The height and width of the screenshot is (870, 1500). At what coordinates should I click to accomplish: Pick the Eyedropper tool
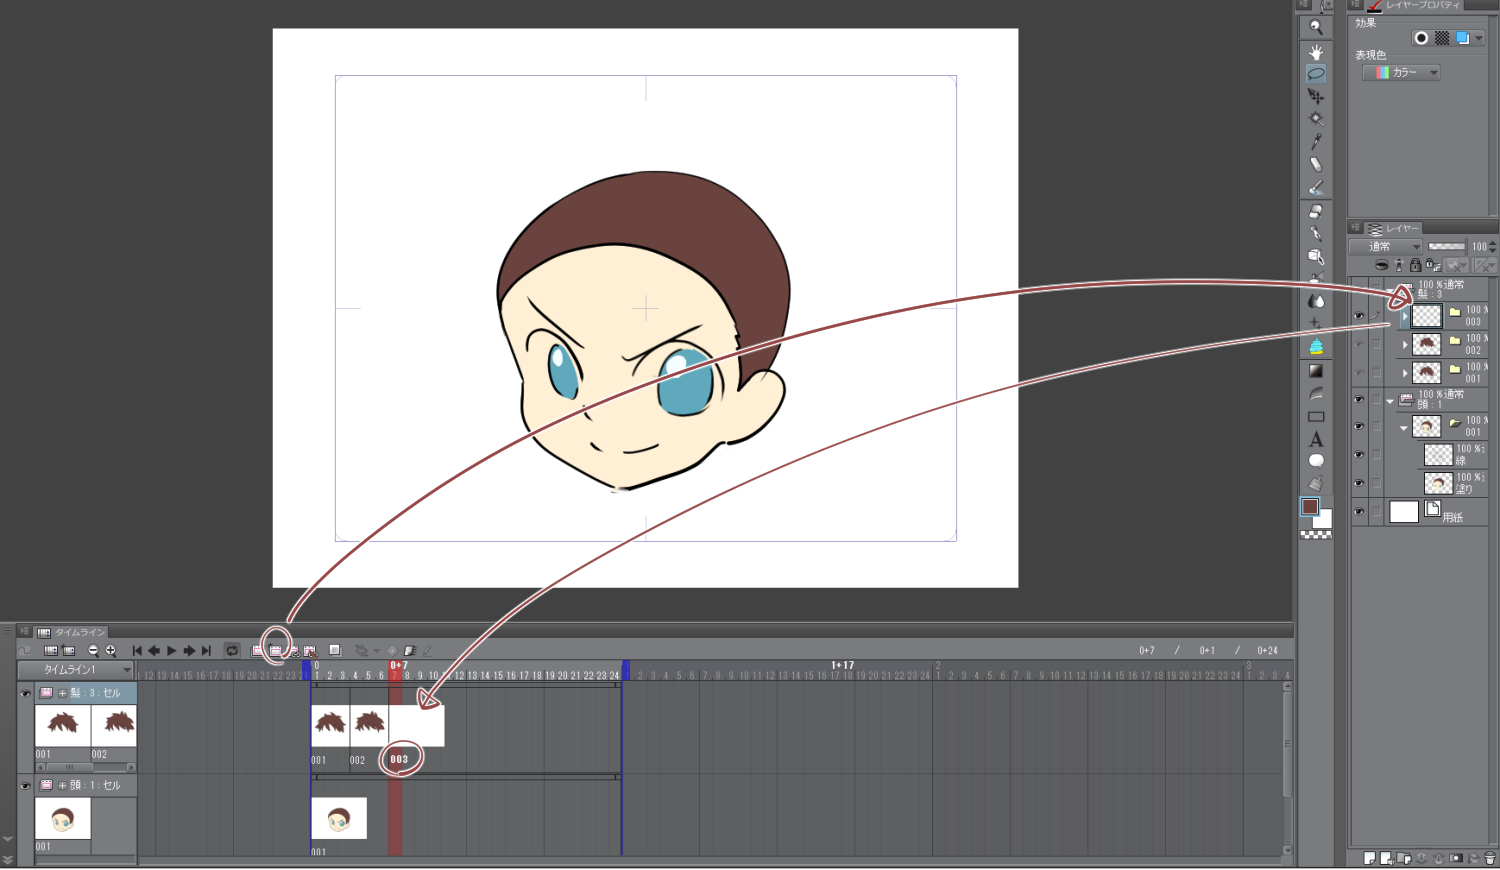click(x=1316, y=142)
